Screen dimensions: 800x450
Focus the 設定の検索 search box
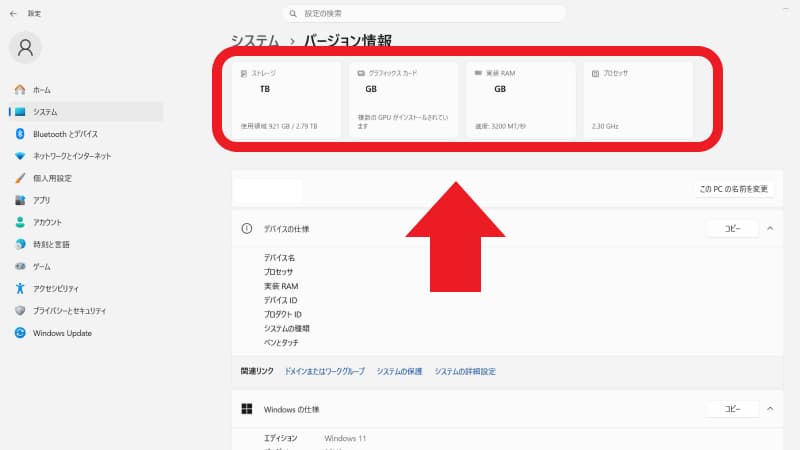pos(424,14)
